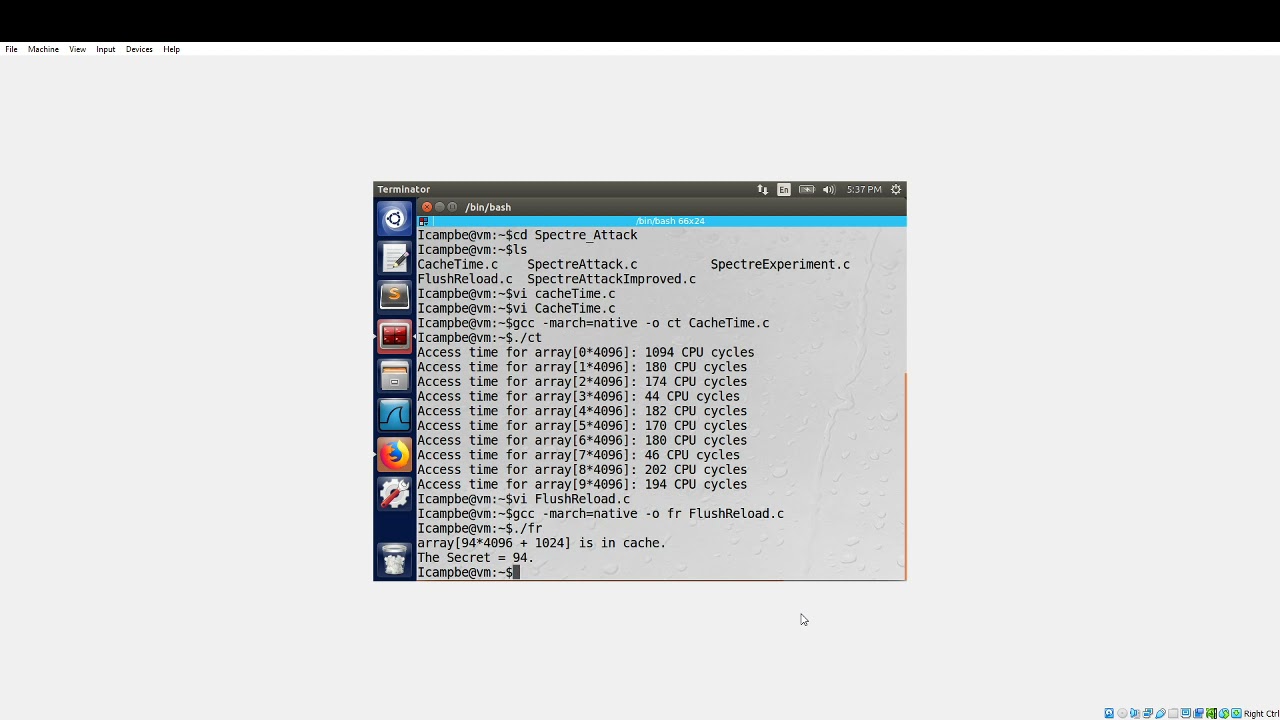The image size is (1280, 720).
Task: Click the network connection indicator in top panel
Action: [762, 189]
